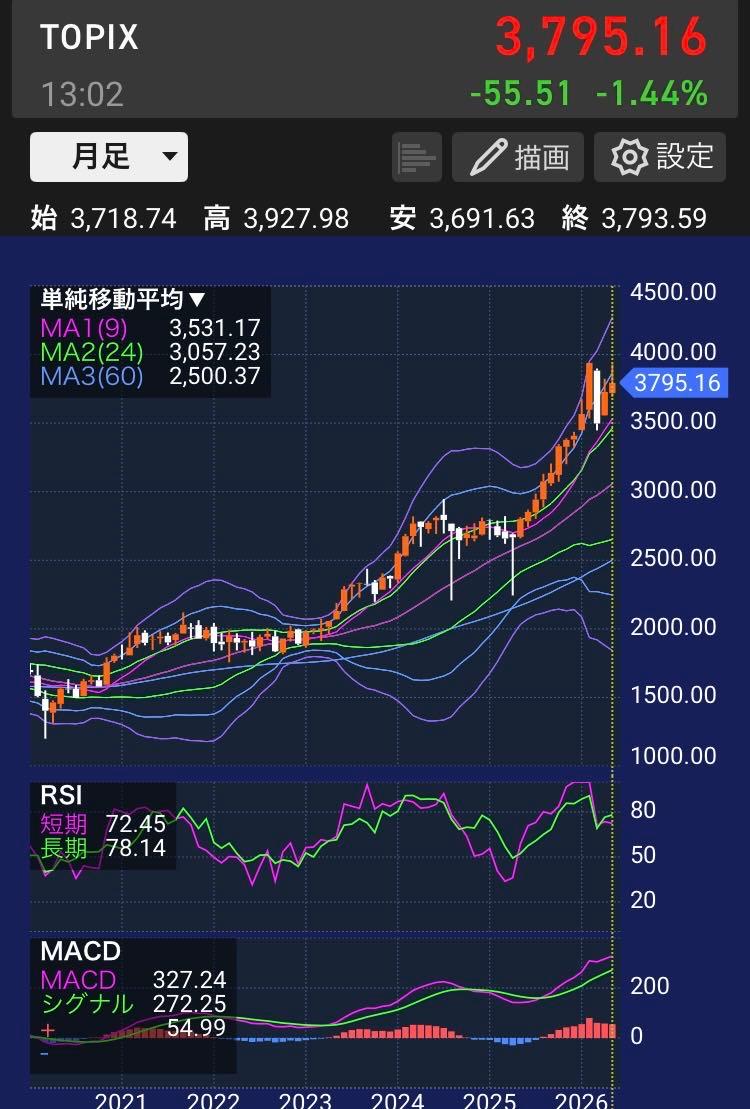Click the histogram value 54.99
This screenshot has width=750, height=1109.
pyautogui.click(x=196, y=1028)
